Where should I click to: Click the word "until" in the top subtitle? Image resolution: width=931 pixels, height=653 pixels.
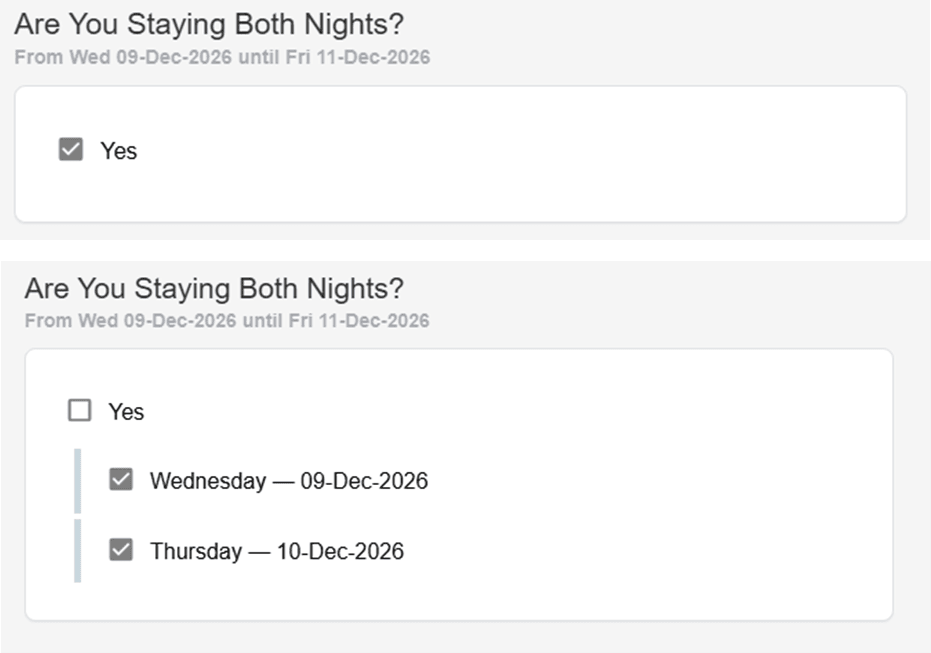[x=258, y=57]
